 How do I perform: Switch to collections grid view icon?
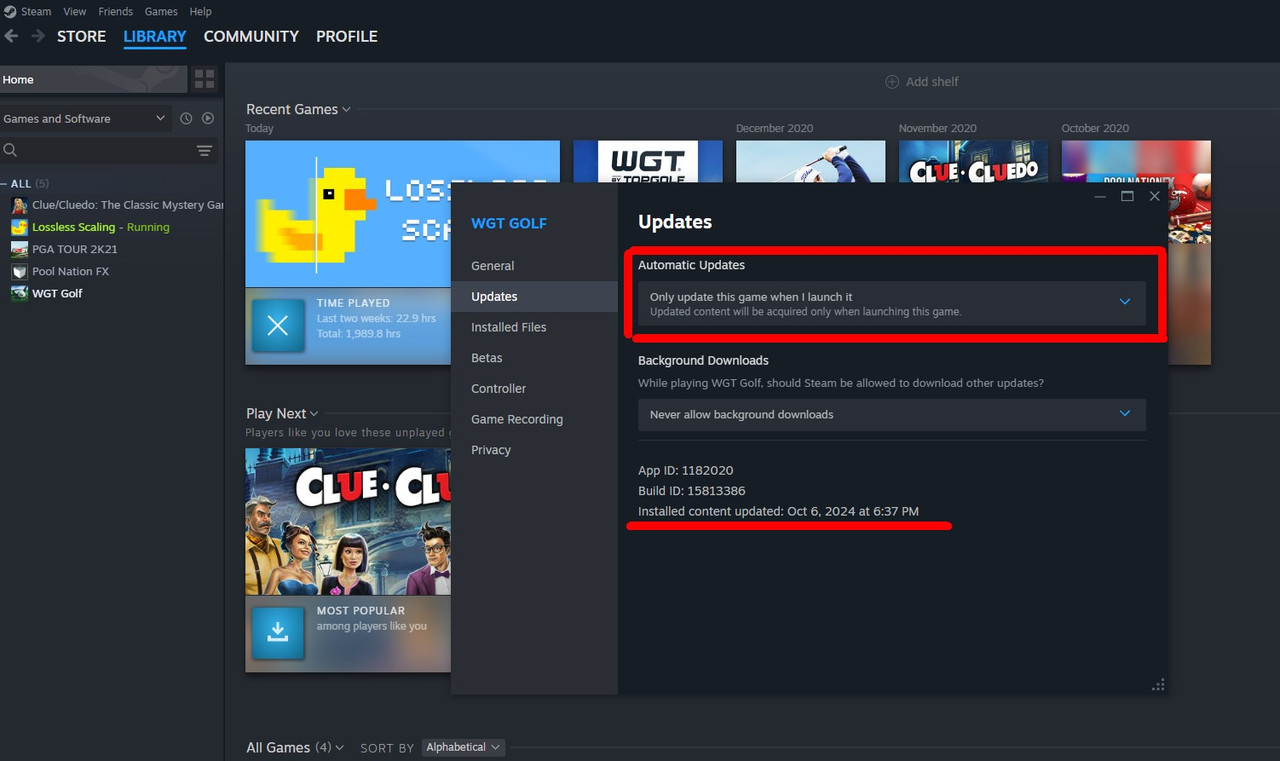pos(205,80)
